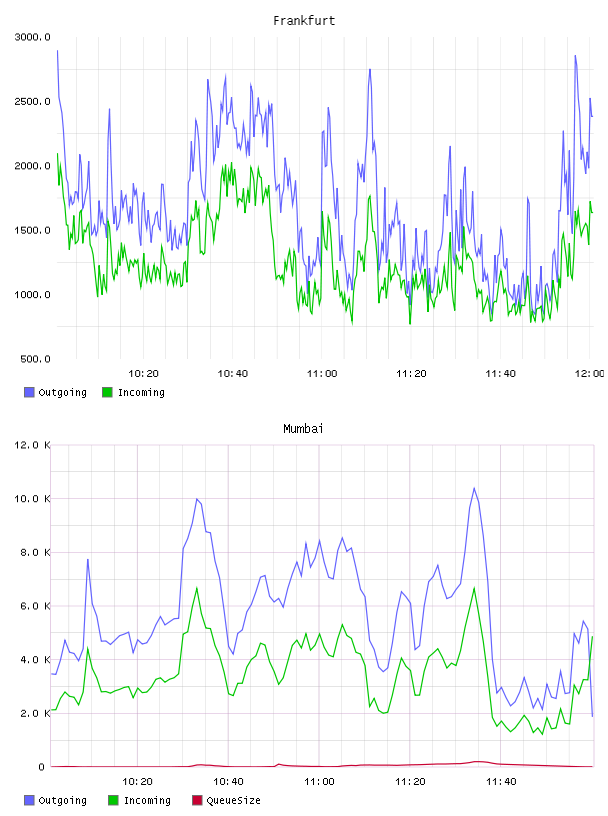This screenshot has height=816, width=608.
Task: Click the 6.0 K y-axis label on Mumbai
Action: pos(35,606)
